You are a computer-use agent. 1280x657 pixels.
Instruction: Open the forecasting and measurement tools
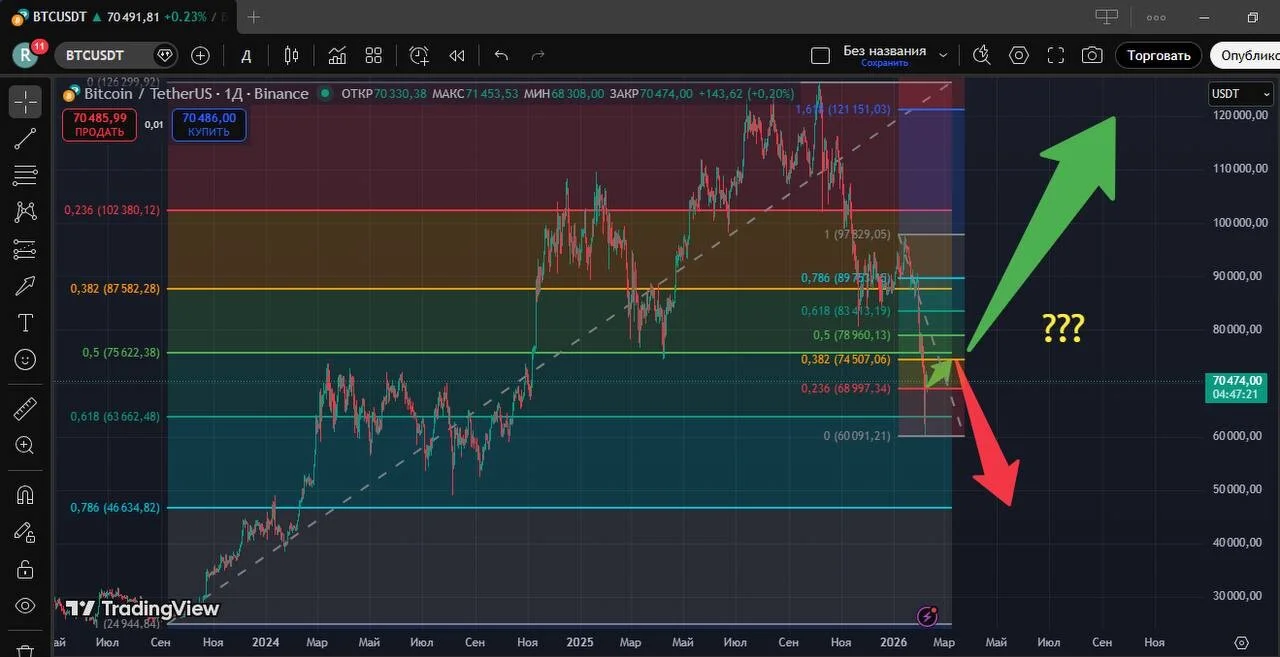pyautogui.click(x=25, y=249)
